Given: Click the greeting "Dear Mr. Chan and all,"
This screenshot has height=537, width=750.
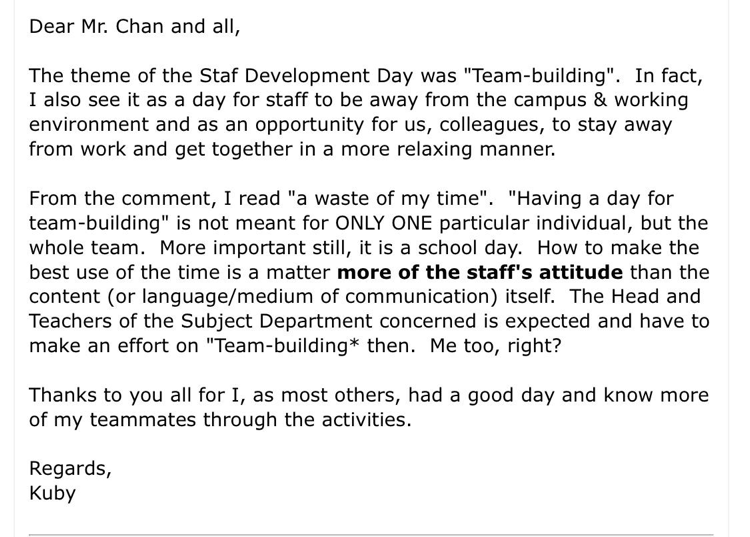Looking at the screenshot, I should (x=134, y=27).
